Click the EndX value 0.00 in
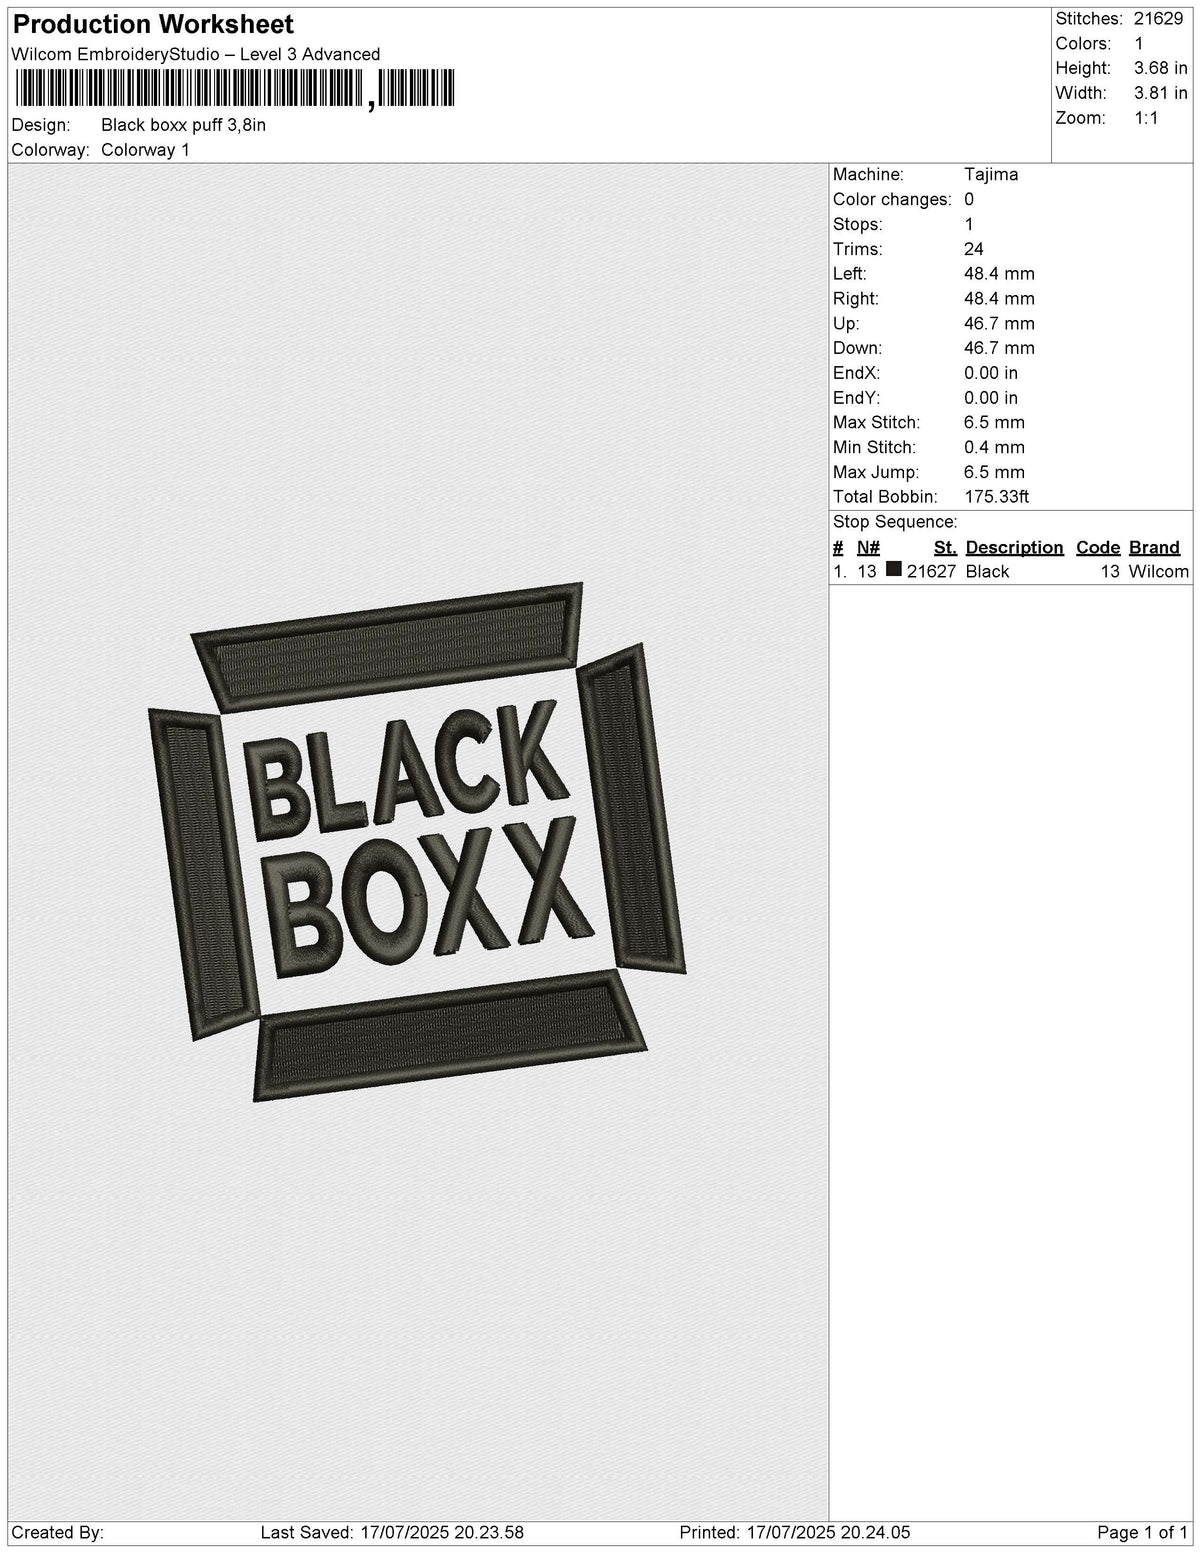 991,373
